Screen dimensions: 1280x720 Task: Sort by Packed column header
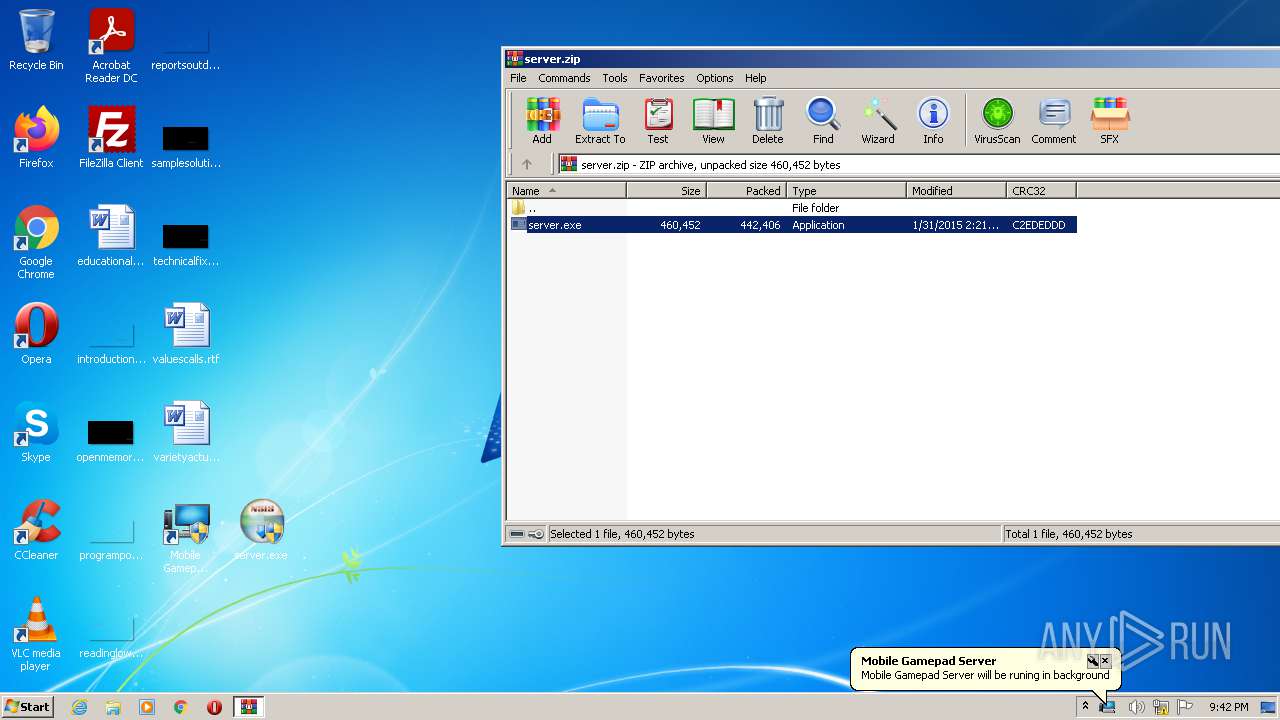pos(747,190)
